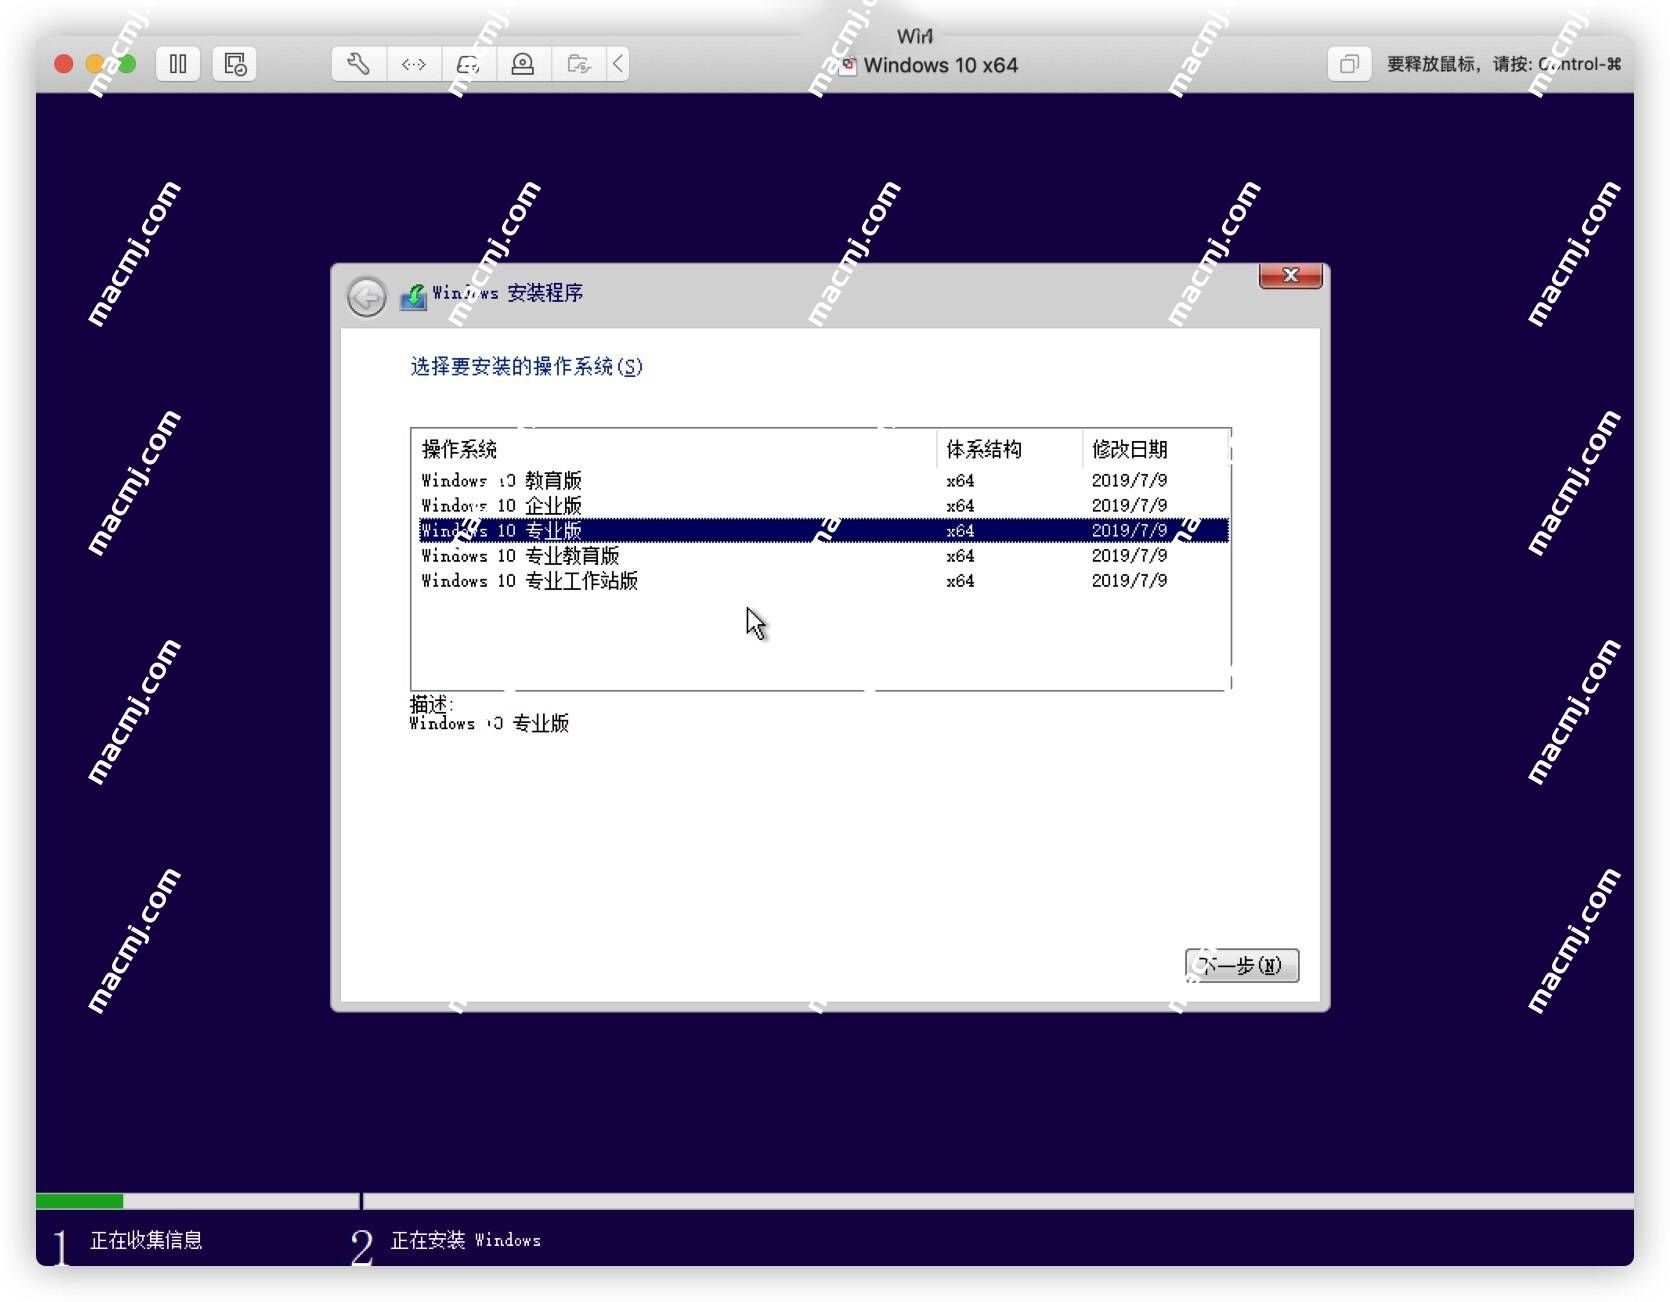1670x1302 pixels.
Task: Click the macOS red close button
Action: tap(64, 64)
